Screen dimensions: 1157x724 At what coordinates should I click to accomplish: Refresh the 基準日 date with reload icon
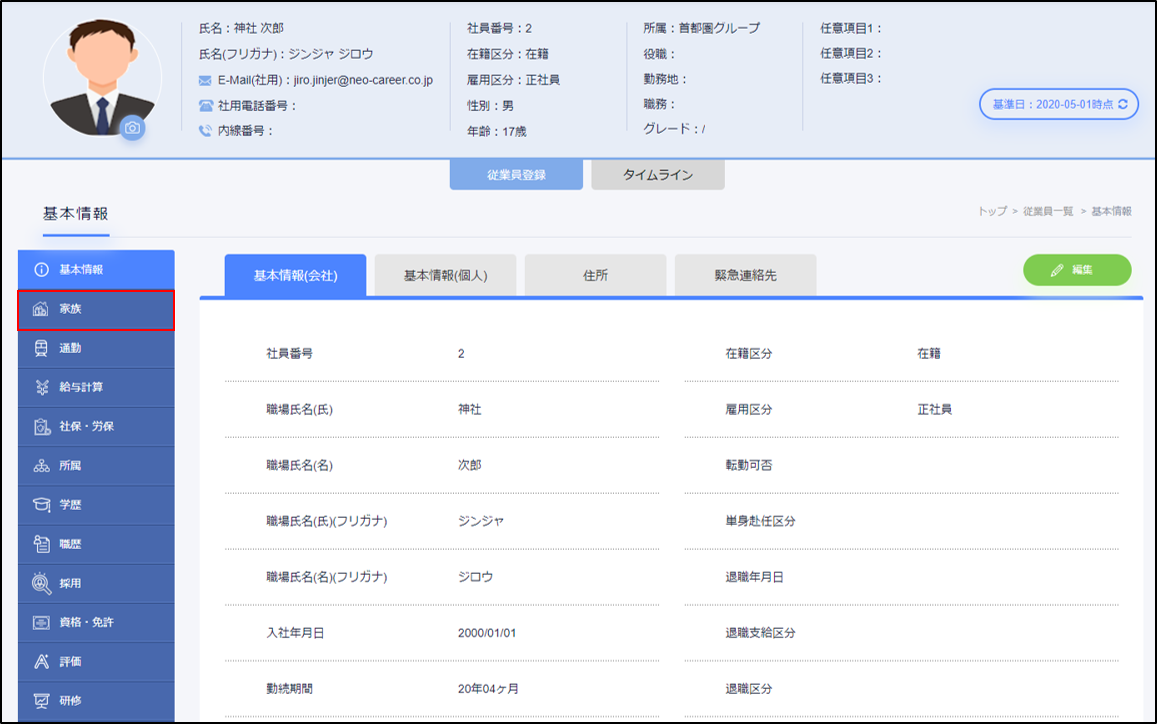click(x=1123, y=104)
